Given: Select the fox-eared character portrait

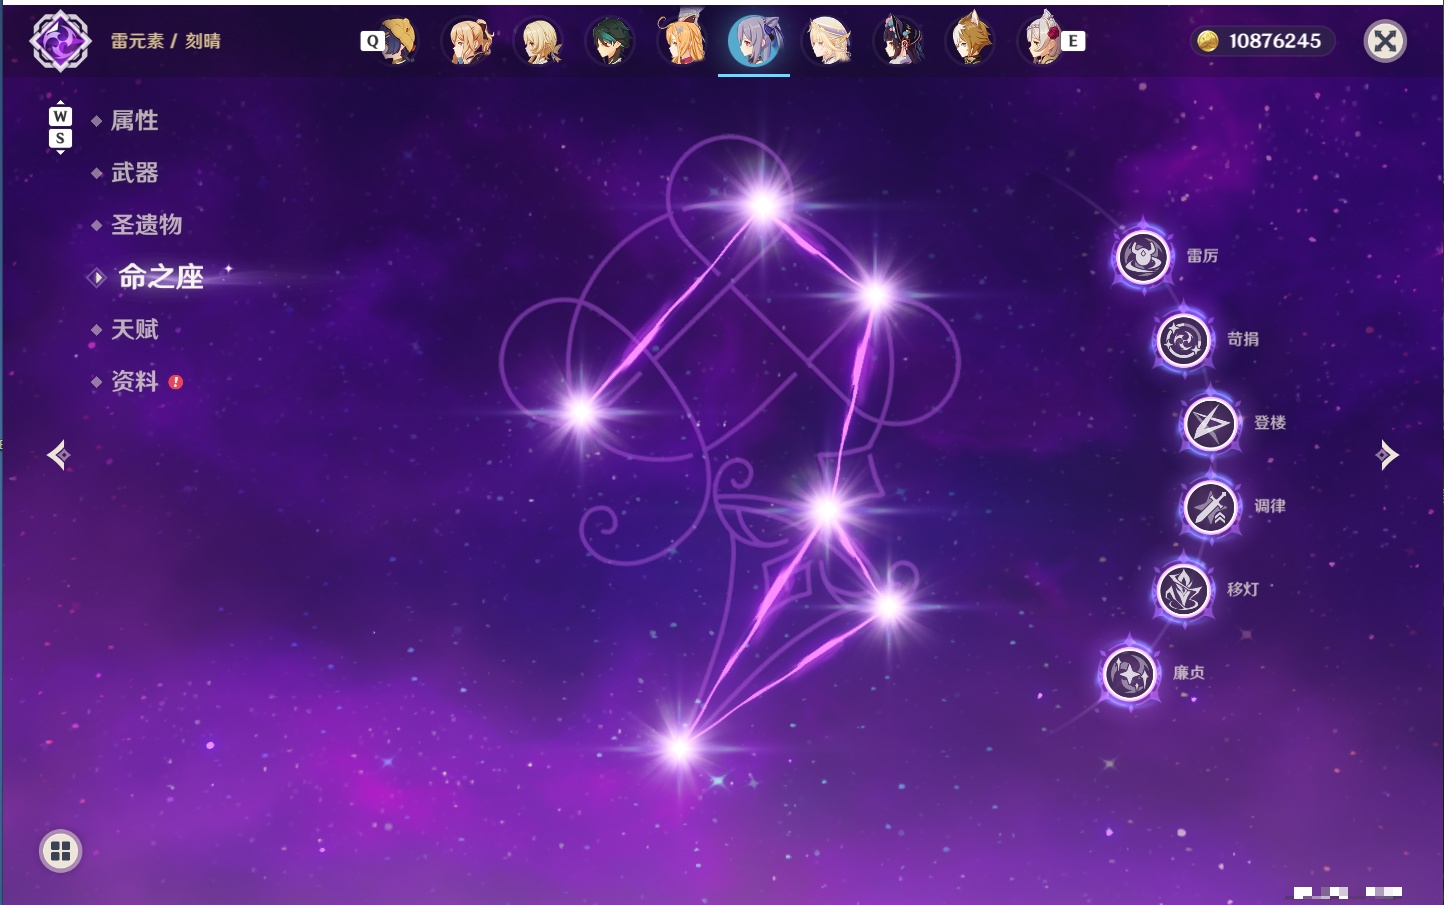Looking at the screenshot, I should tap(970, 40).
